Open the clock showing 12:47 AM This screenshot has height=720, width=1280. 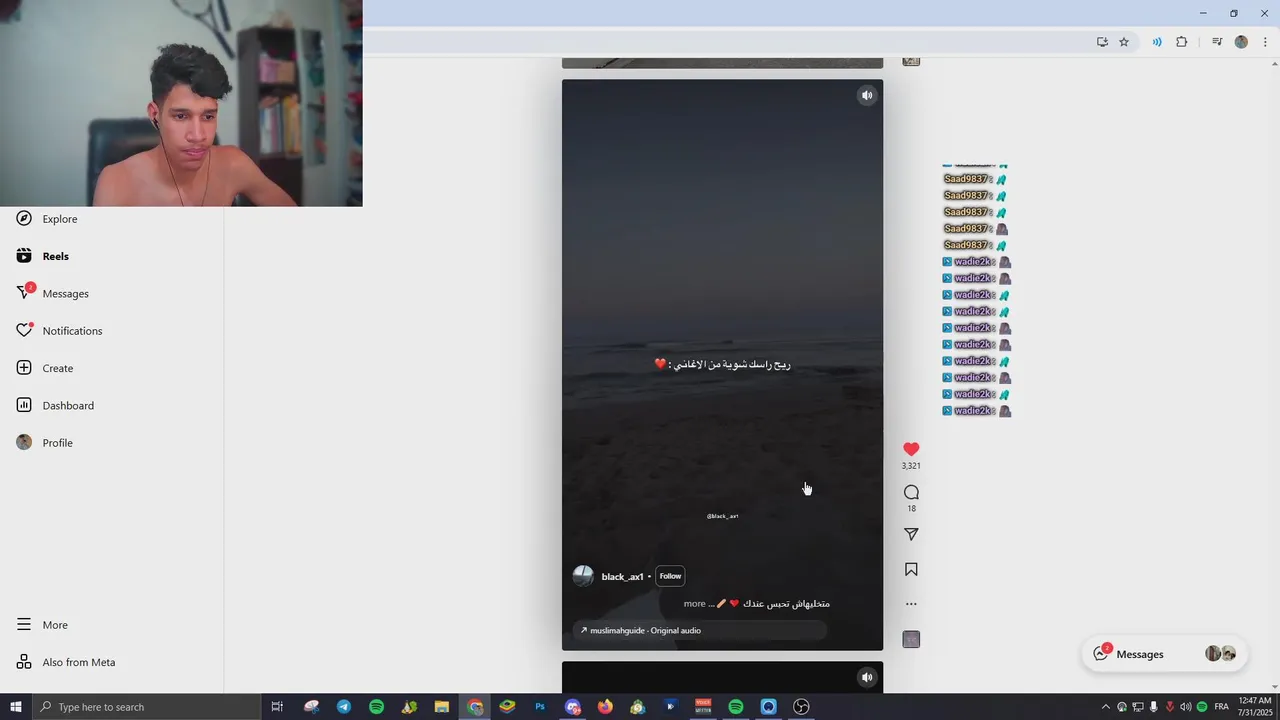[x=1254, y=707]
